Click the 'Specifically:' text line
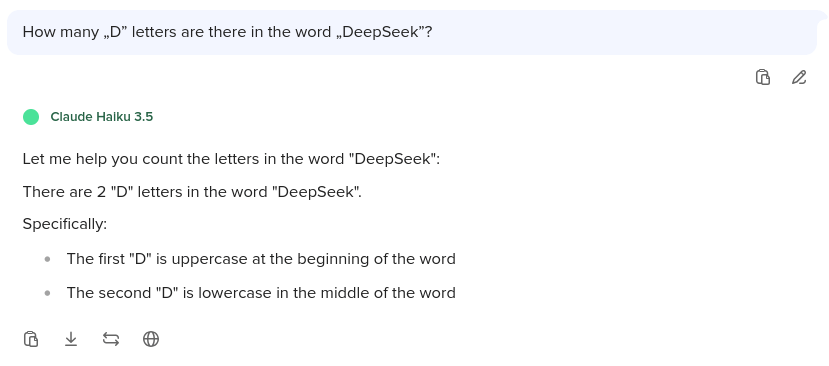Screen dimensions: 829x366 [x=65, y=224]
